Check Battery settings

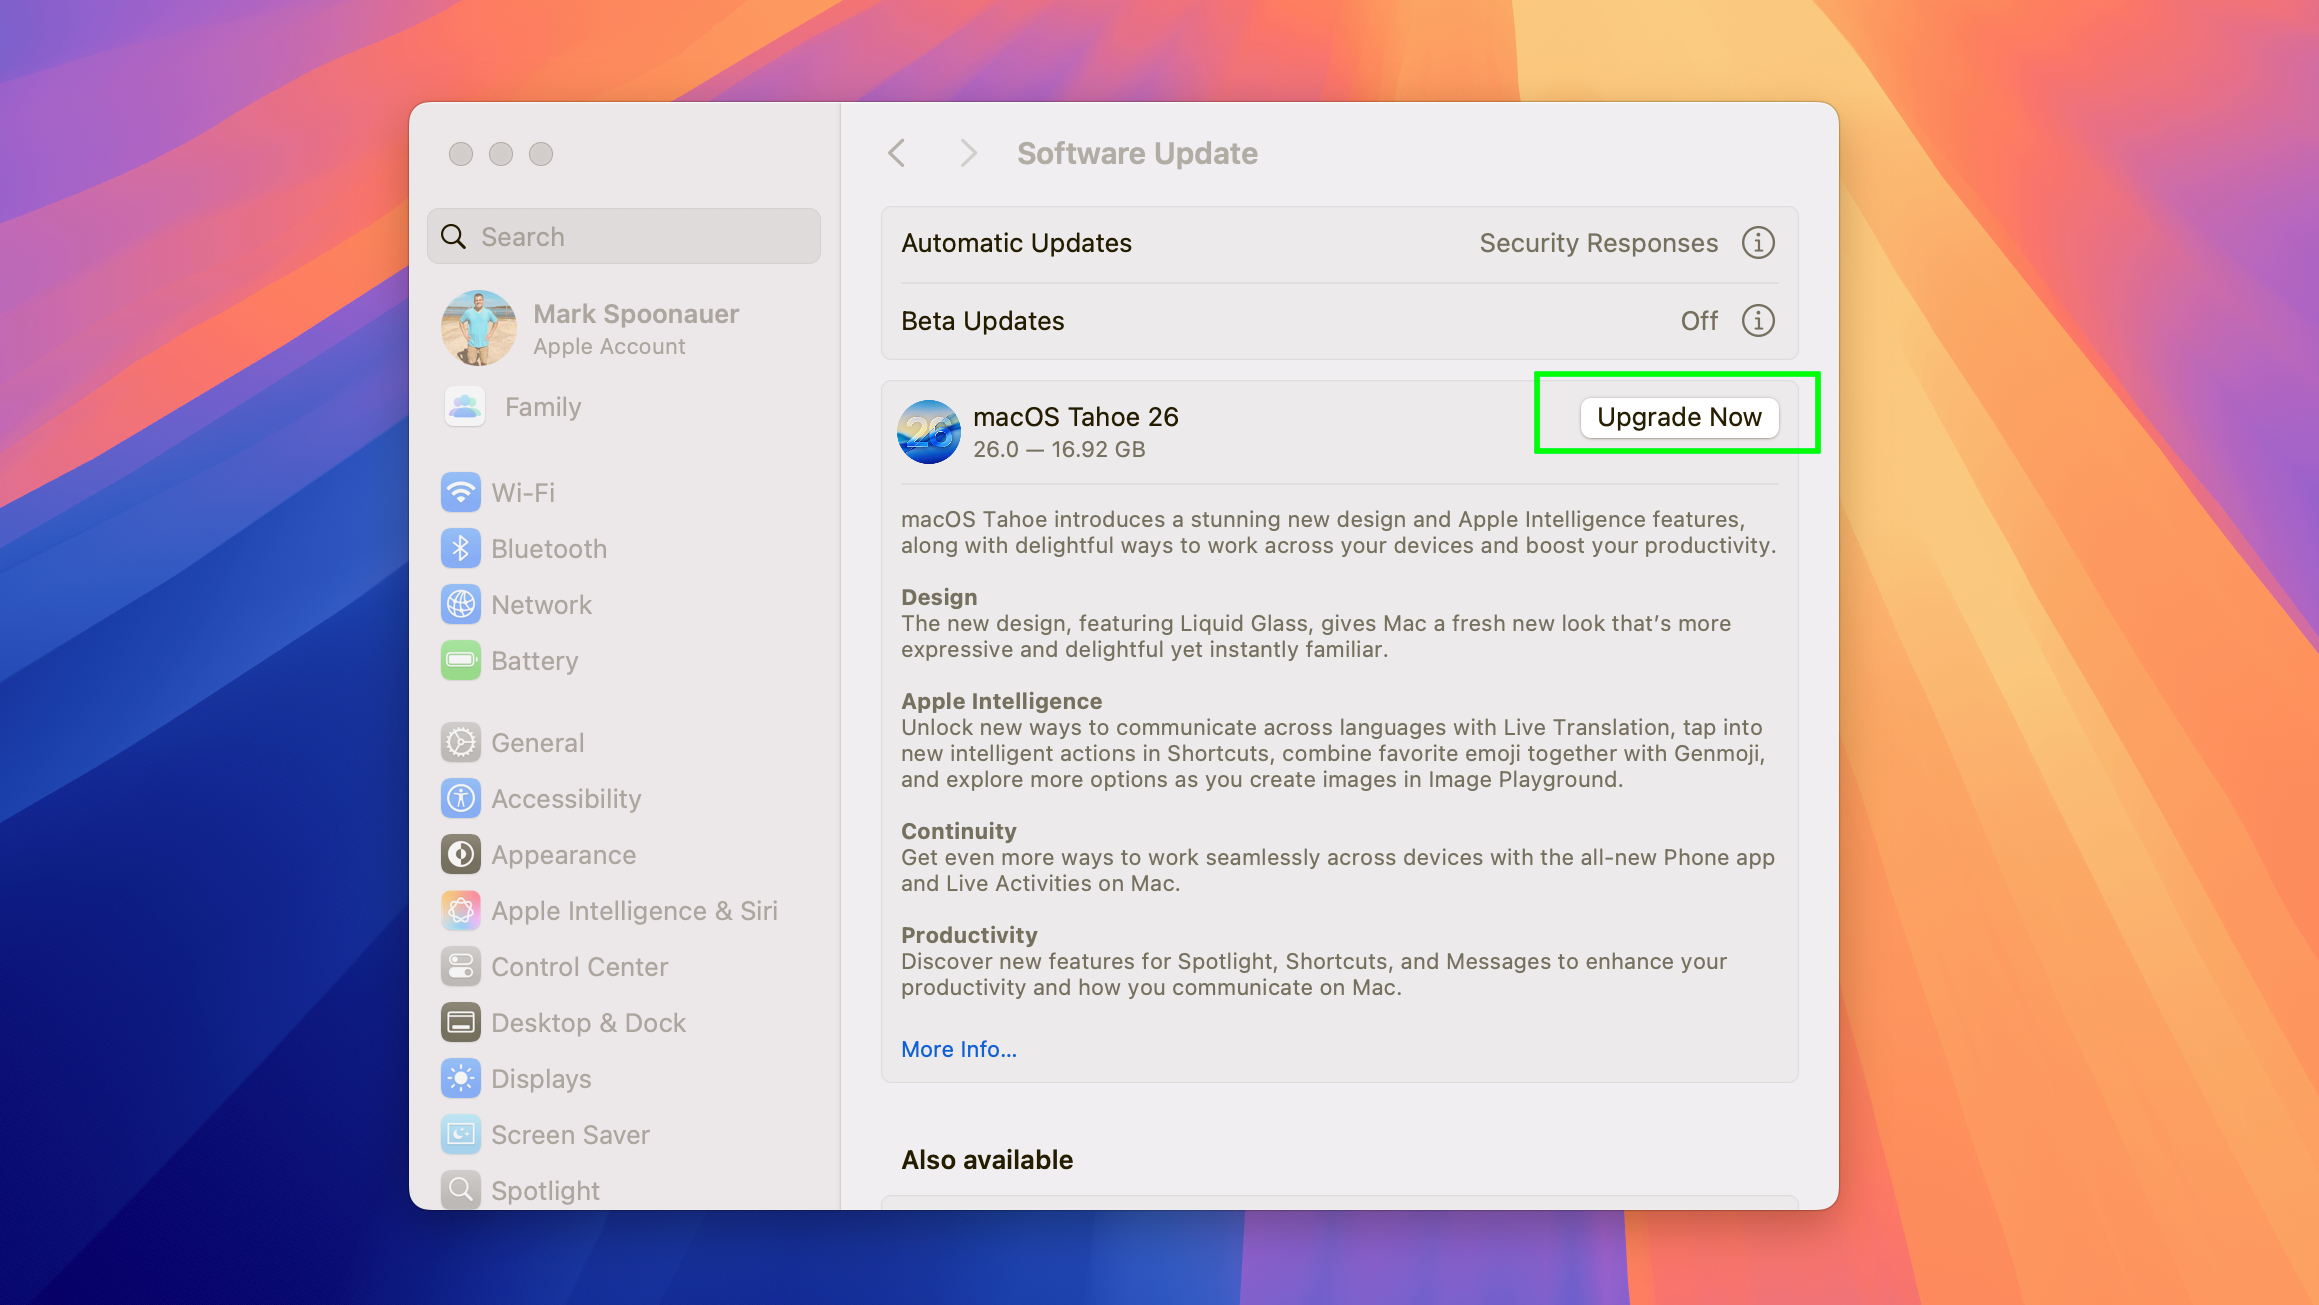point(534,660)
